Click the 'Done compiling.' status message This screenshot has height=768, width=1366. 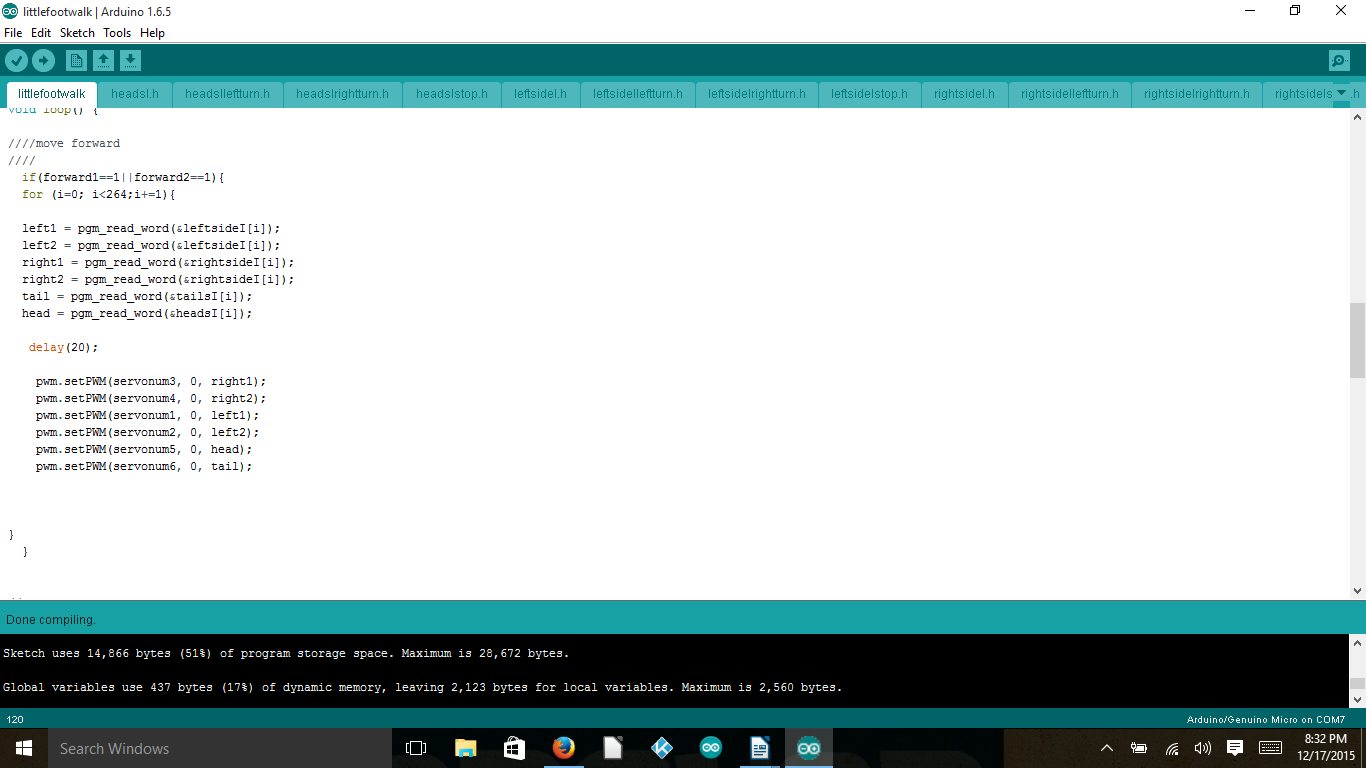coord(51,620)
